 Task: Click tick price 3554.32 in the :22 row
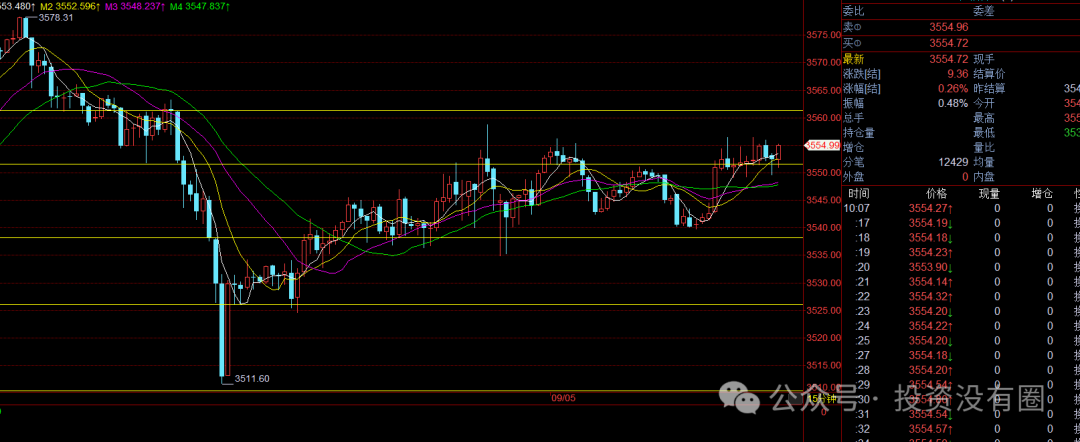pyautogui.click(x=931, y=297)
